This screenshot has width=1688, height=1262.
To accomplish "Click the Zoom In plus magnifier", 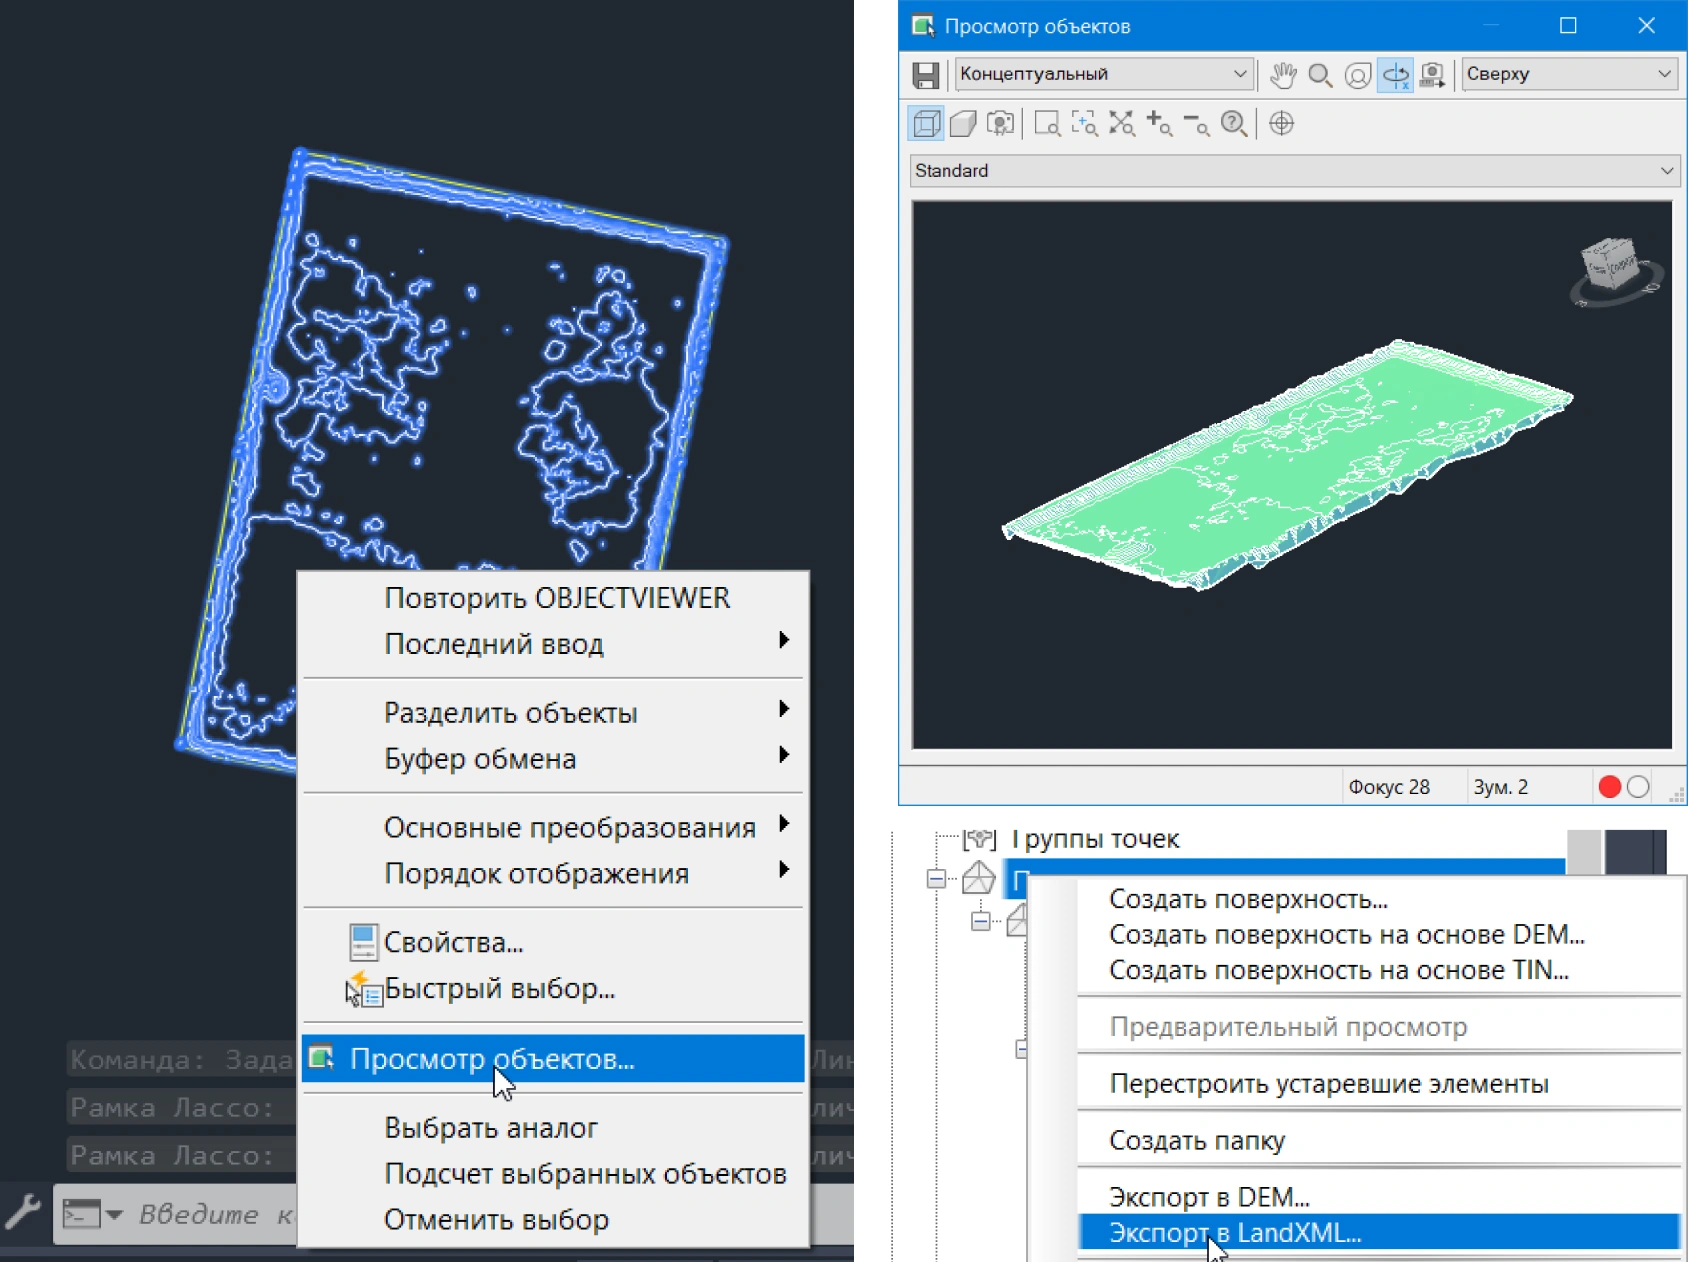I will click(1159, 124).
